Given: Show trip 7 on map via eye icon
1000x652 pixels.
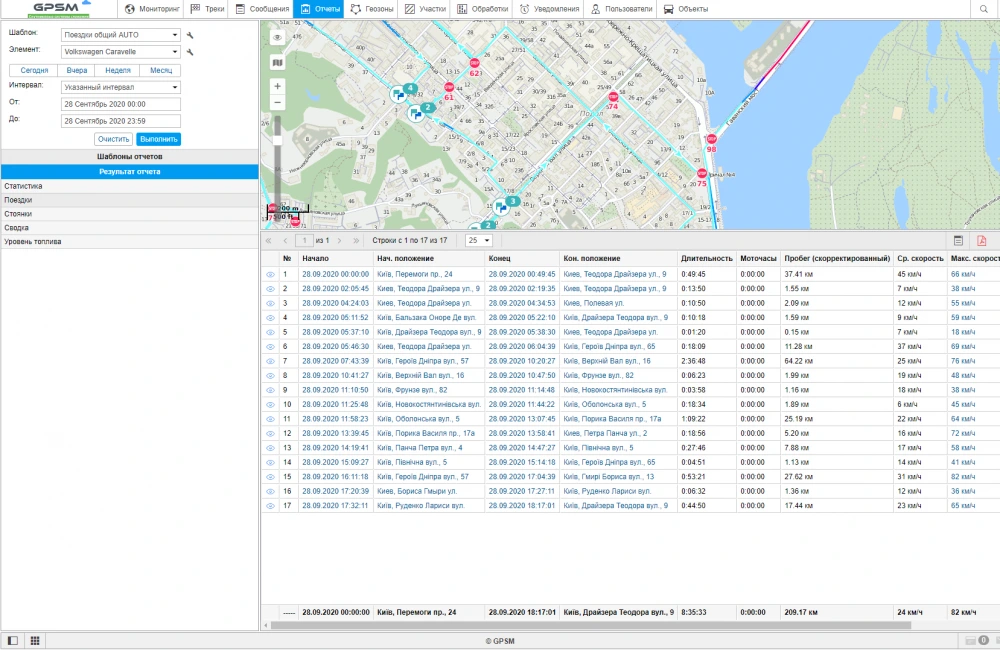Looking at the screenshot, I should point(270,361).
